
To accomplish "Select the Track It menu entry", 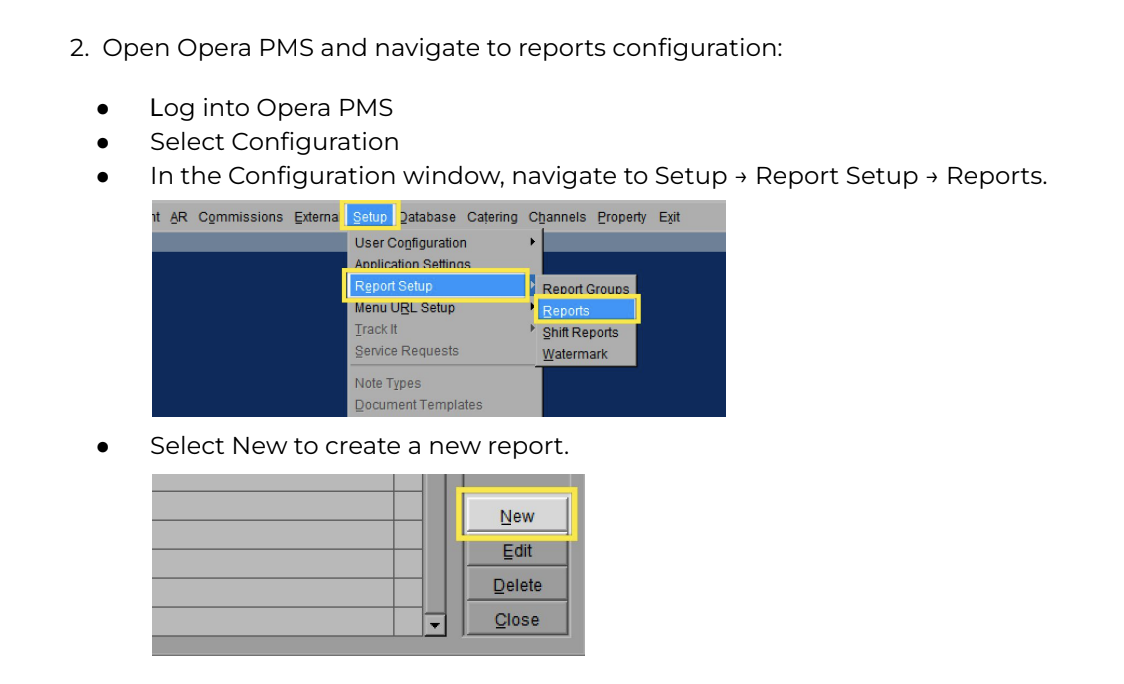I will [444, 329].
